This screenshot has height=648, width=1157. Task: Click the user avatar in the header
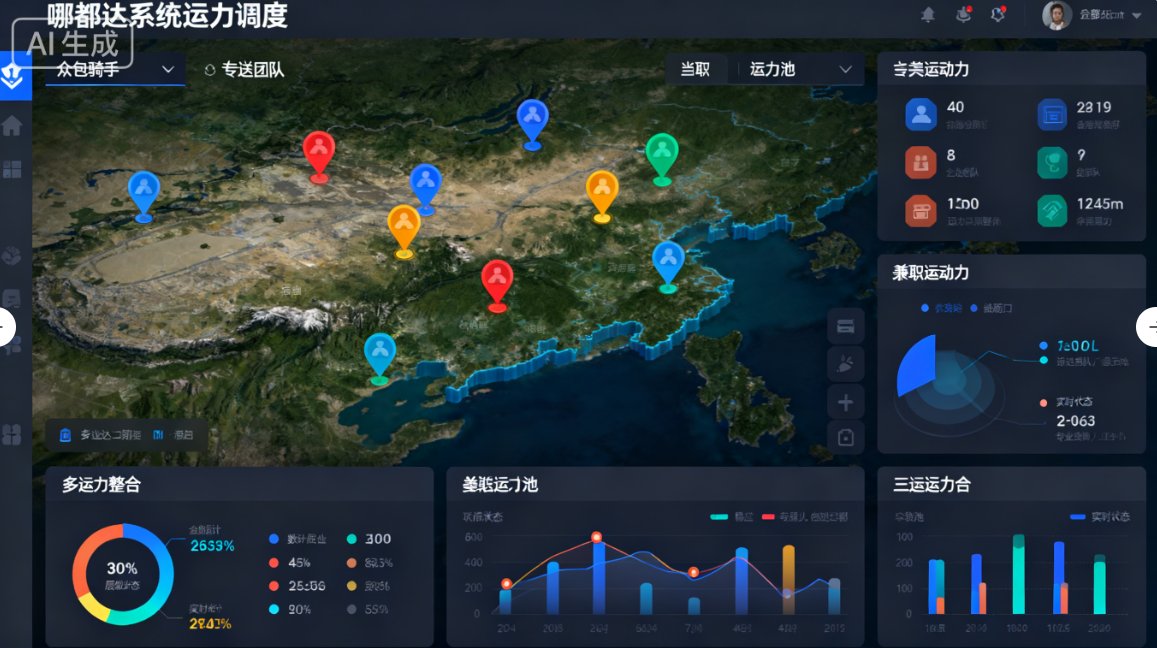1056,15
